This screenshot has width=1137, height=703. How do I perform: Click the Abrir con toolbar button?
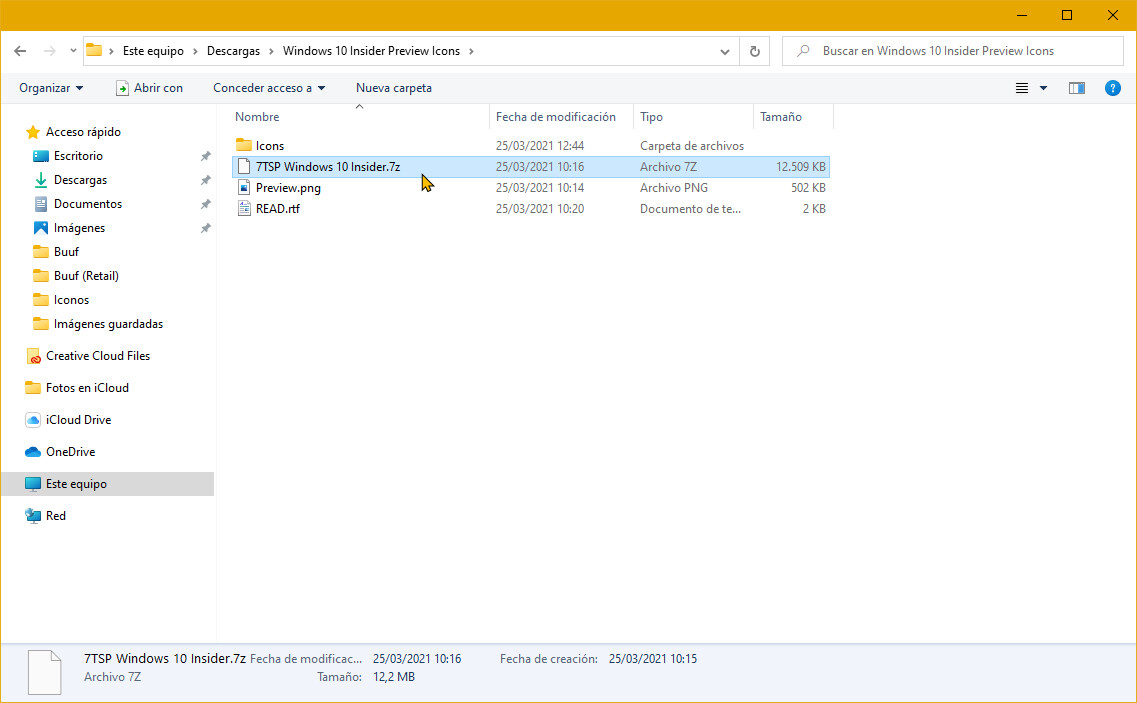[x=149, y=88]
